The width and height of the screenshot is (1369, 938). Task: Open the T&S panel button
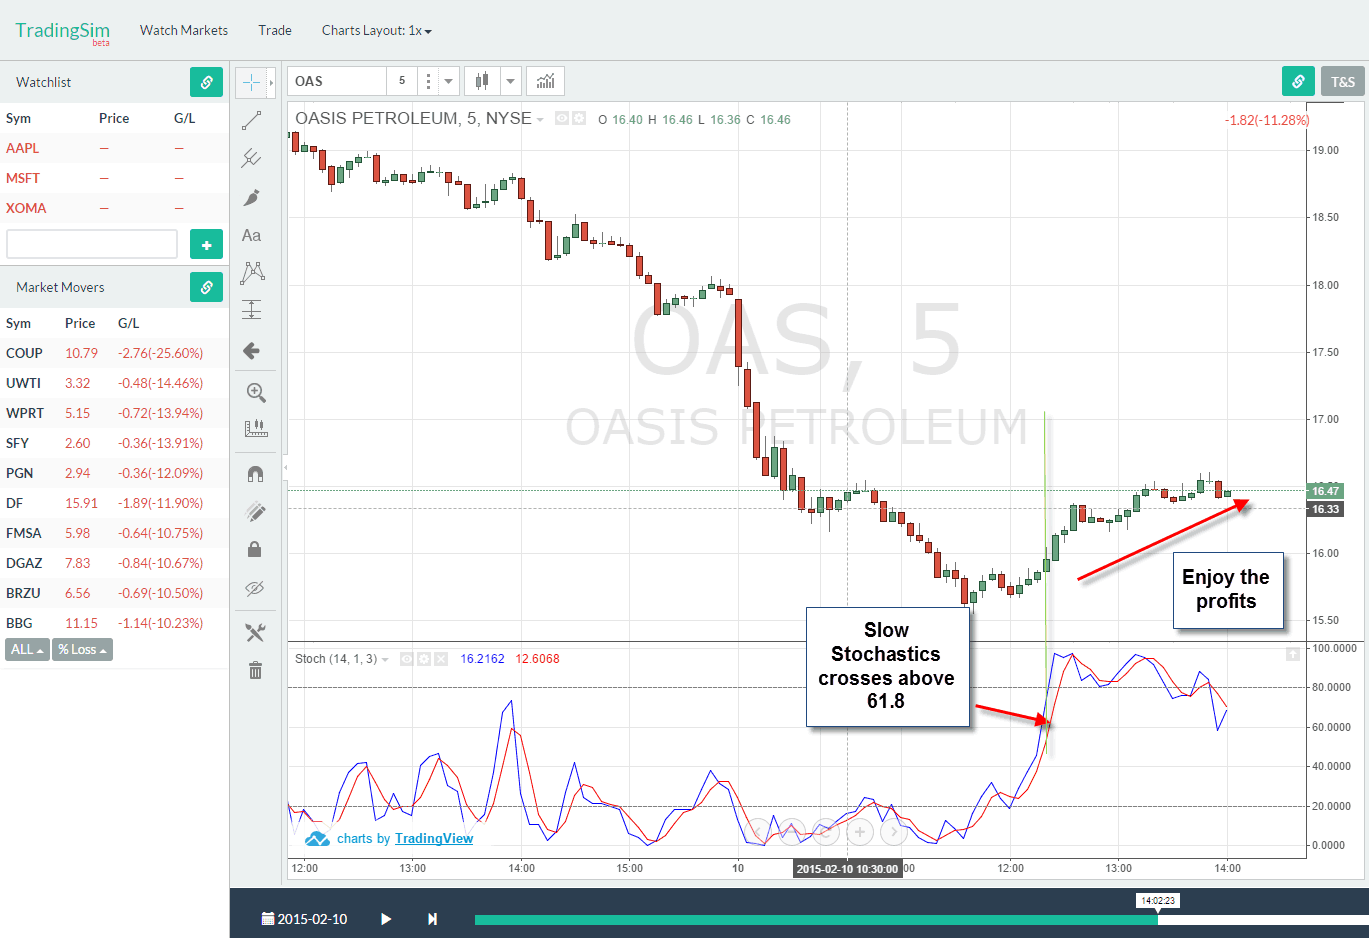coord(1342,81)
